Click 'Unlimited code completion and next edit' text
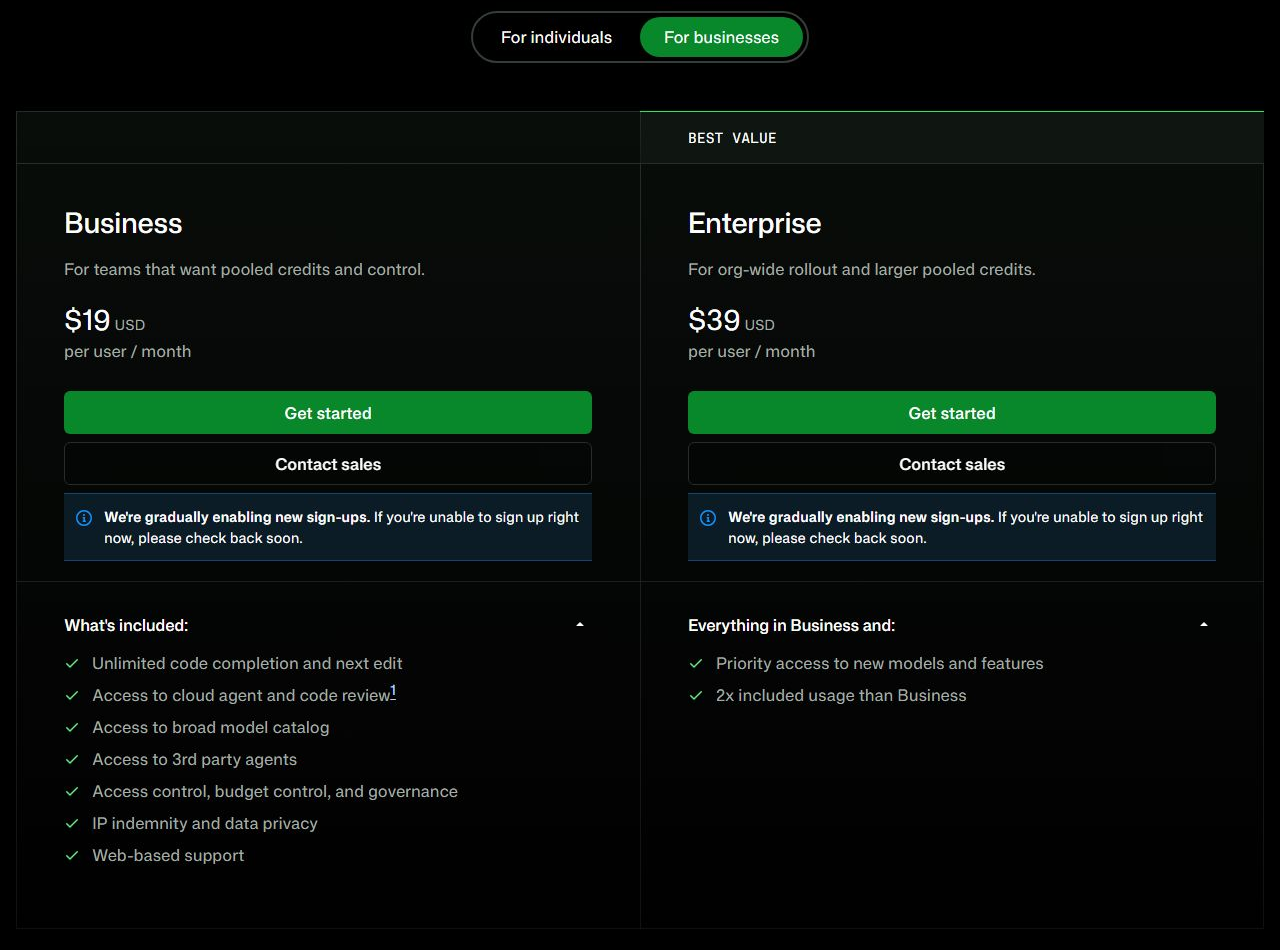The height and width of the screenshot is (950, 1280). coord(247,663)
